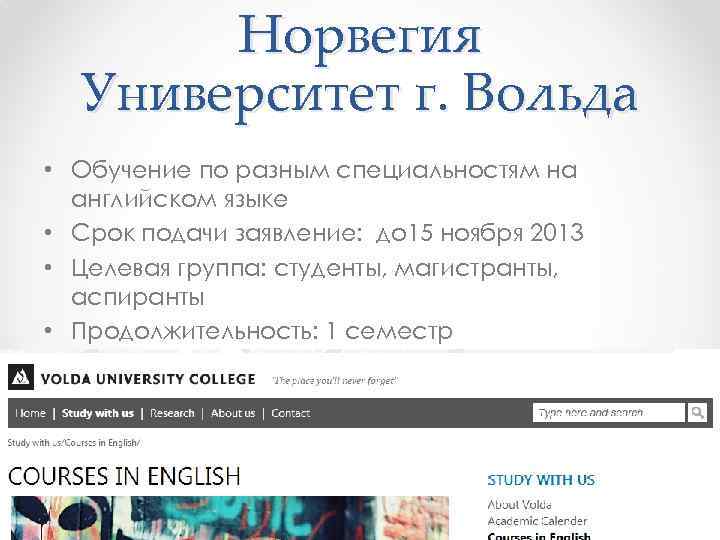Click the COURSES IN ENGLISH page heading
Image resolution: width=720 pixels, height=540 pixels.
[x=124, y=476]
